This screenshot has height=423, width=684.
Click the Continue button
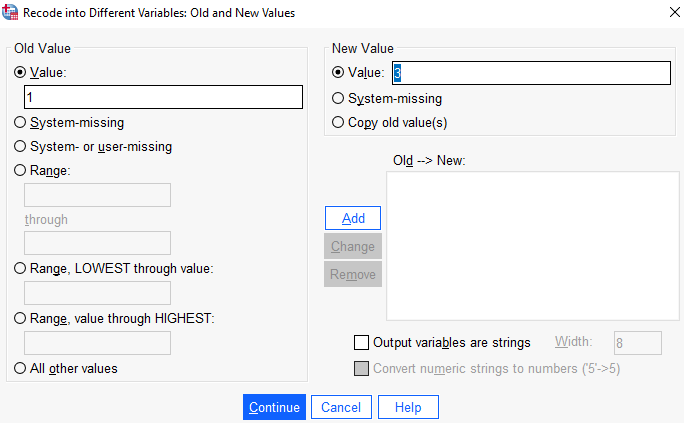click(x=274, y=407)
